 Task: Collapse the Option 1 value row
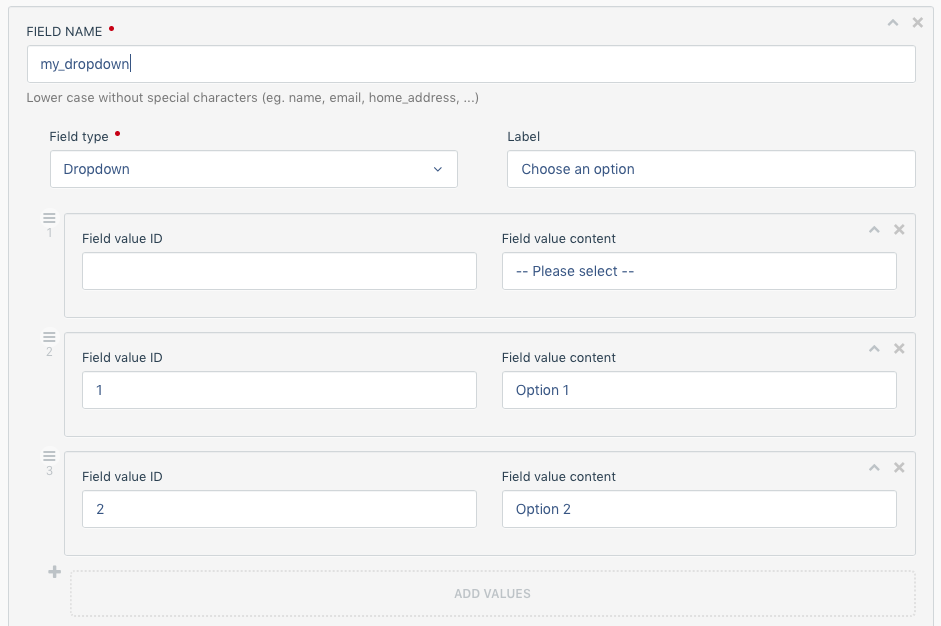tap(874, 348)
